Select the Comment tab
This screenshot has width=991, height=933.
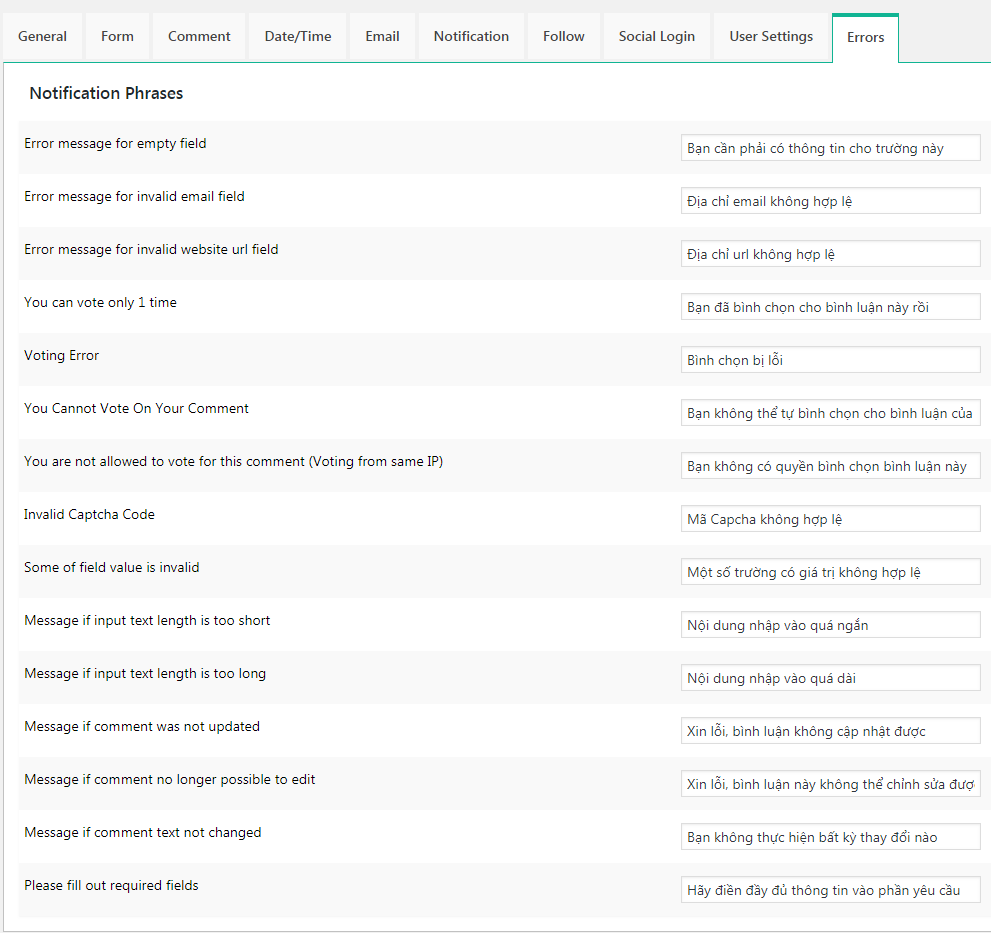click(198, 36)
